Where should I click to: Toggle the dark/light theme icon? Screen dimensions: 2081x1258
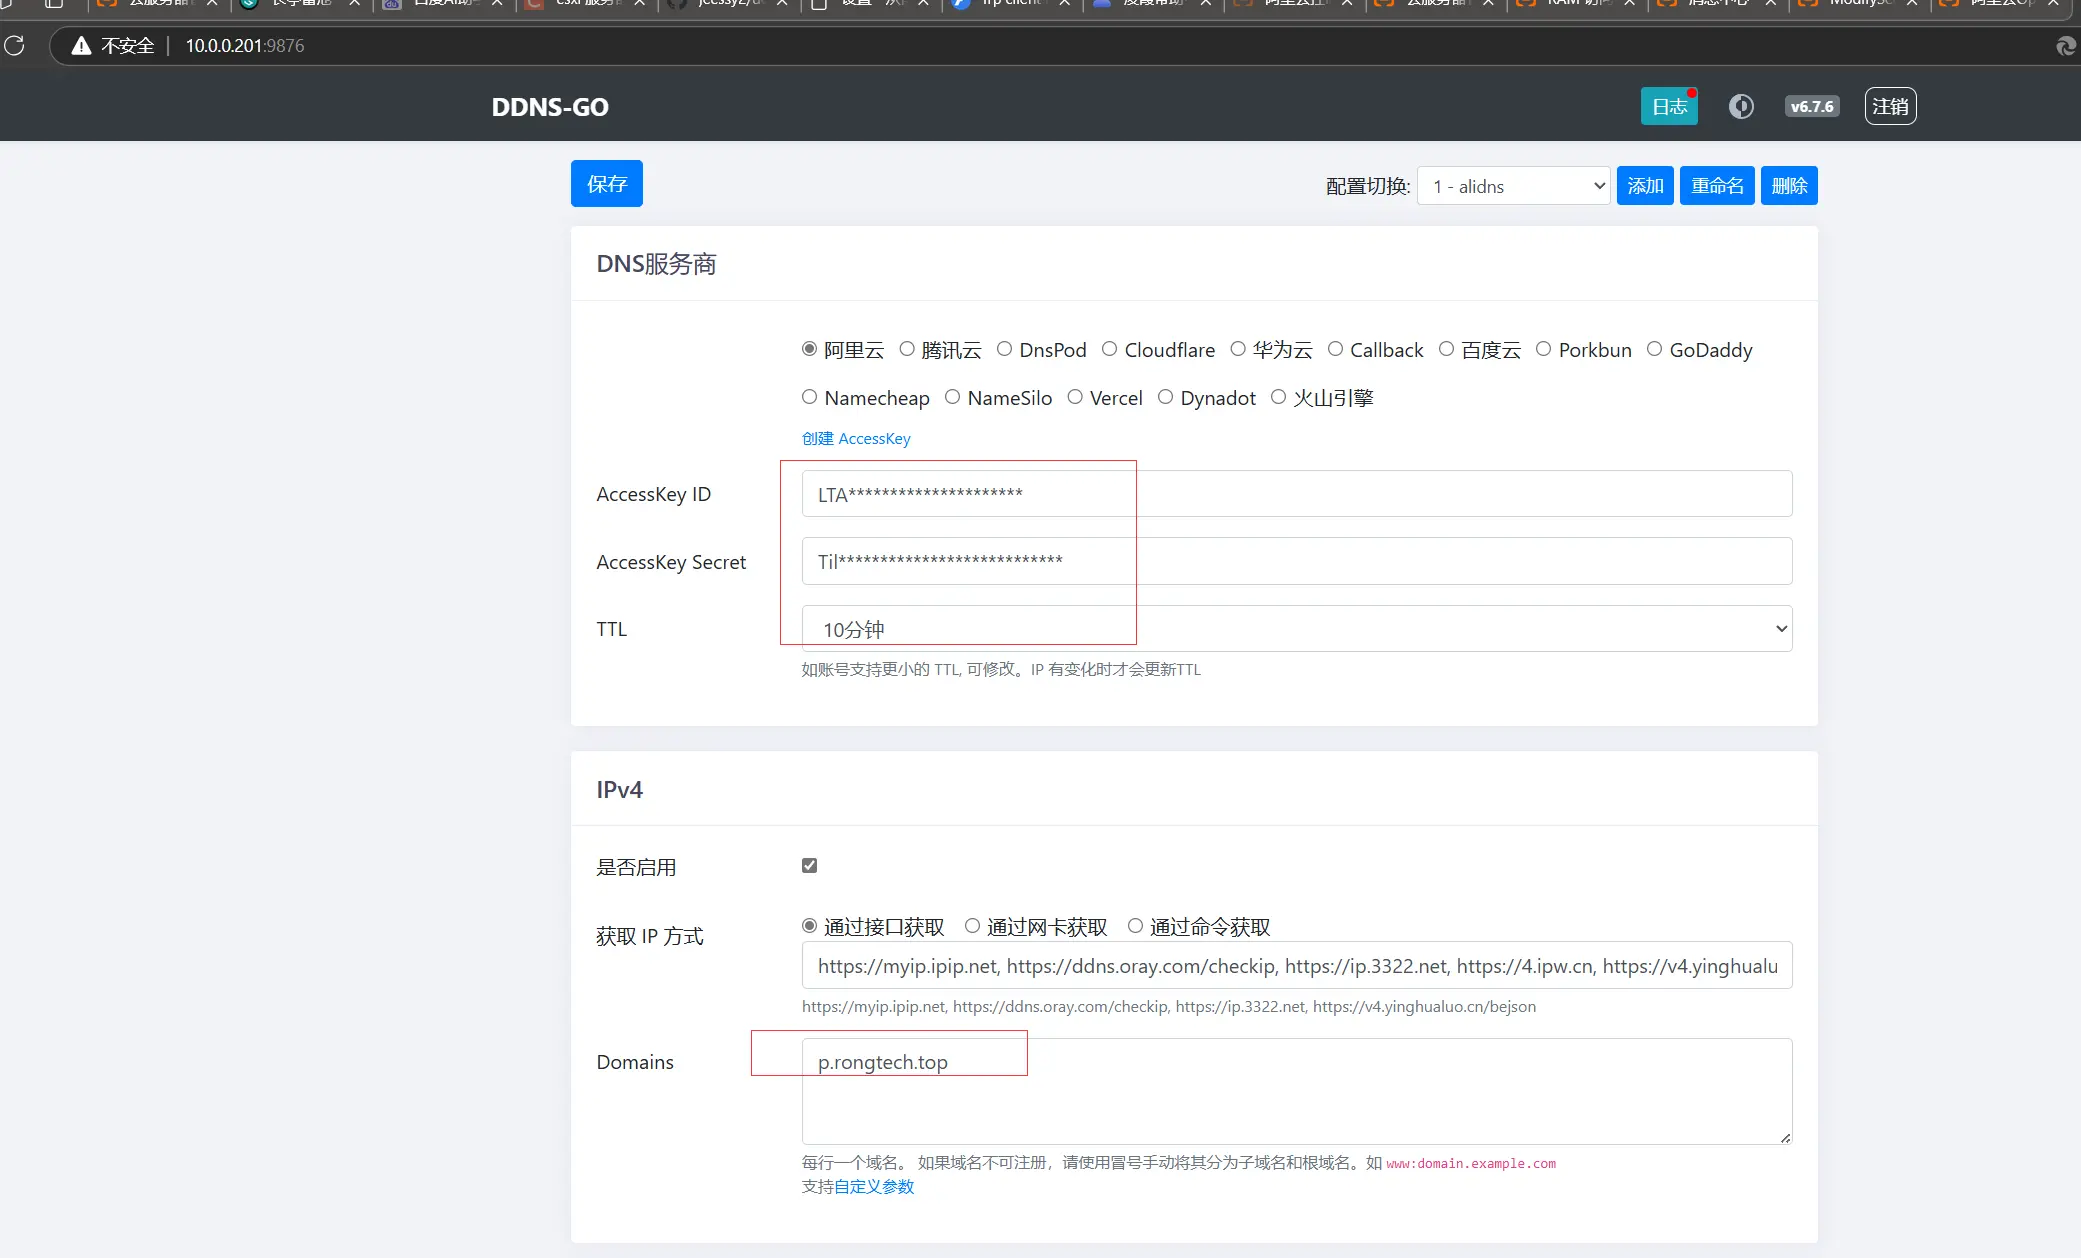1741,106
